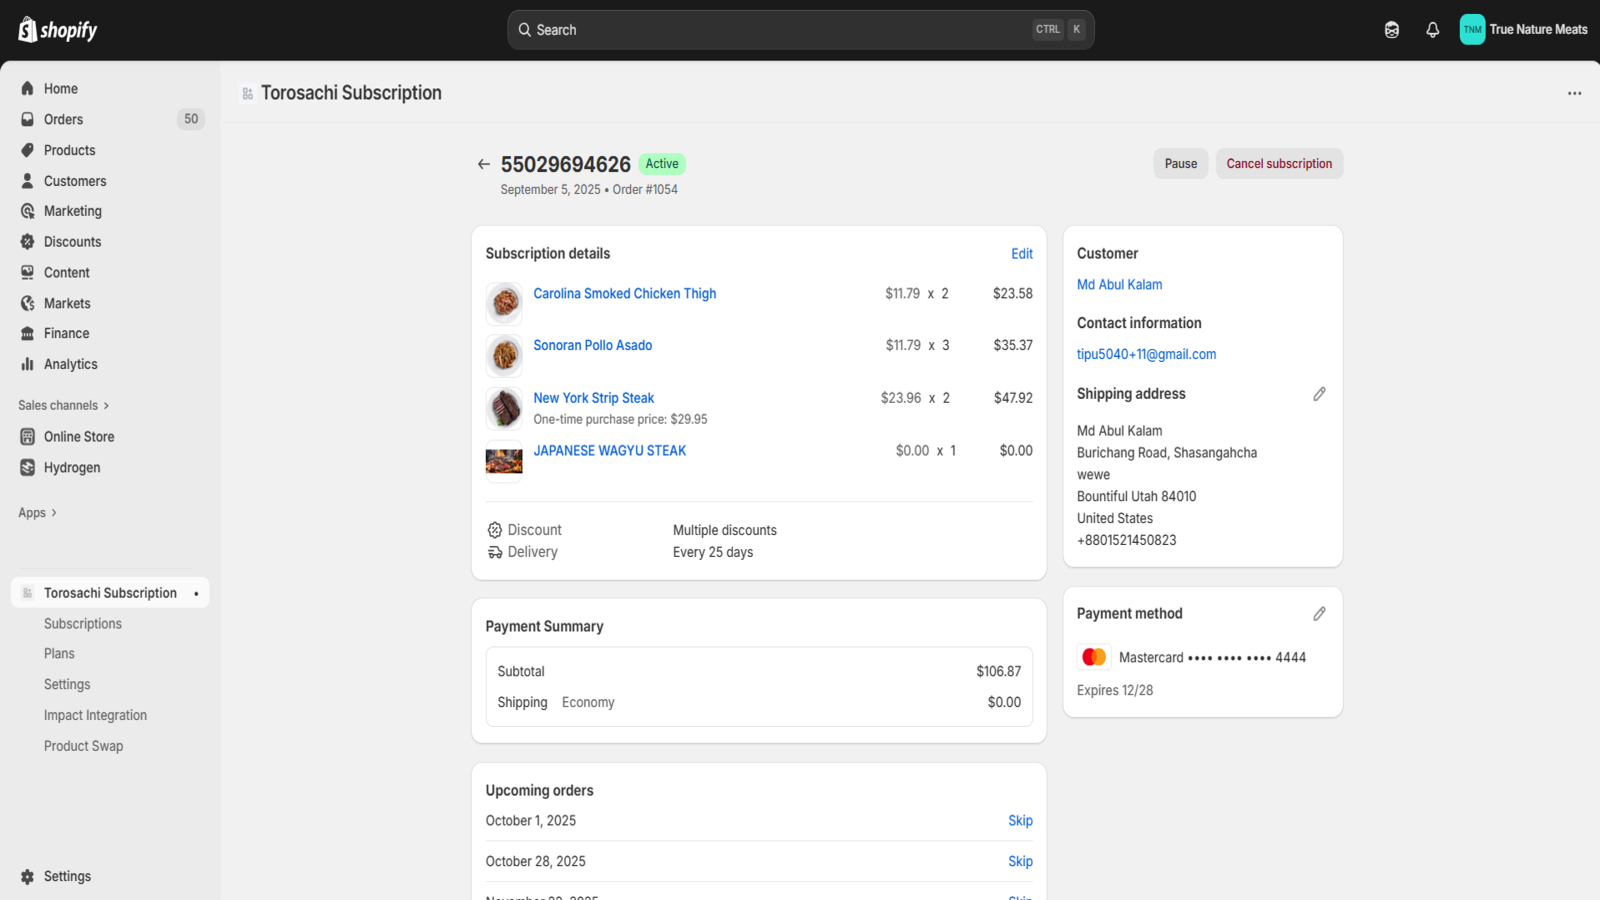
Task: Open the Product Swap submenu item
Action: pyautogui.click(x=83, y=746)
